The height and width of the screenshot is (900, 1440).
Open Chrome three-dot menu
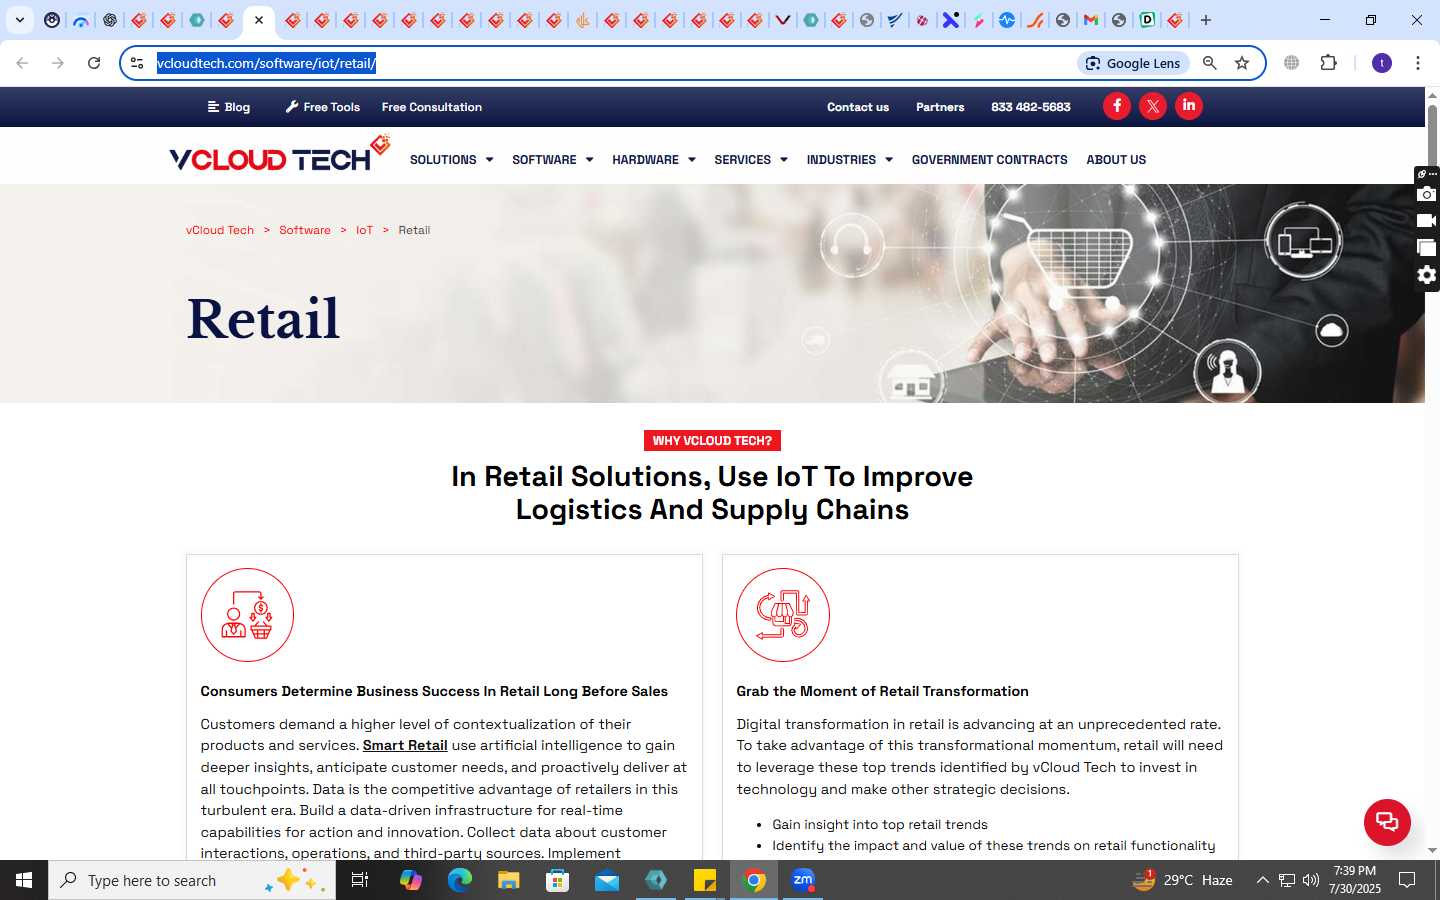coord(1418,63)
